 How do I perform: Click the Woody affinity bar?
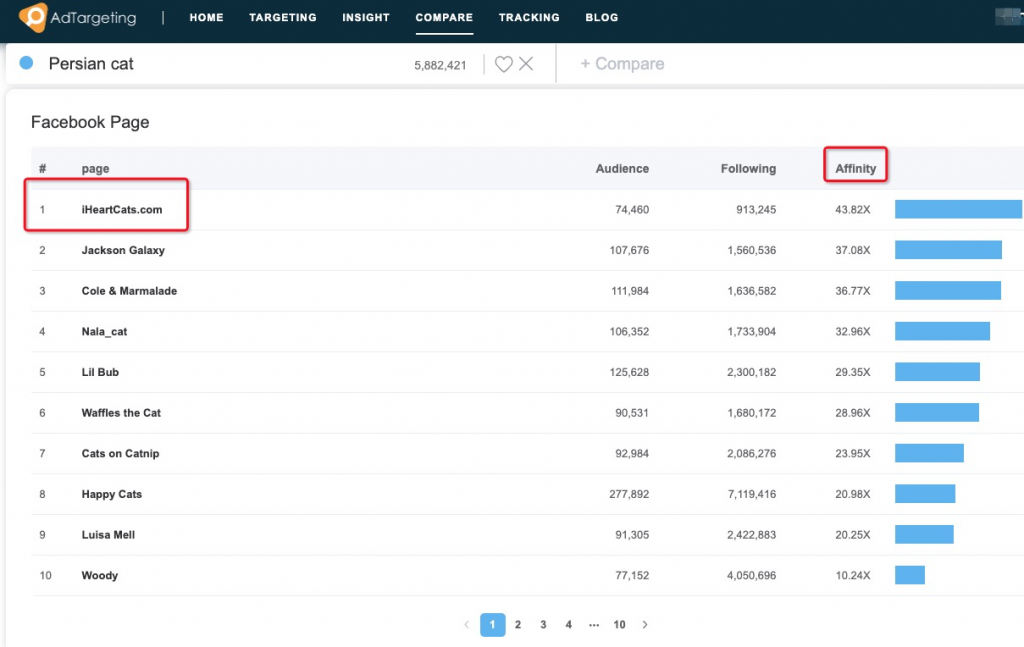coord(910,575)
